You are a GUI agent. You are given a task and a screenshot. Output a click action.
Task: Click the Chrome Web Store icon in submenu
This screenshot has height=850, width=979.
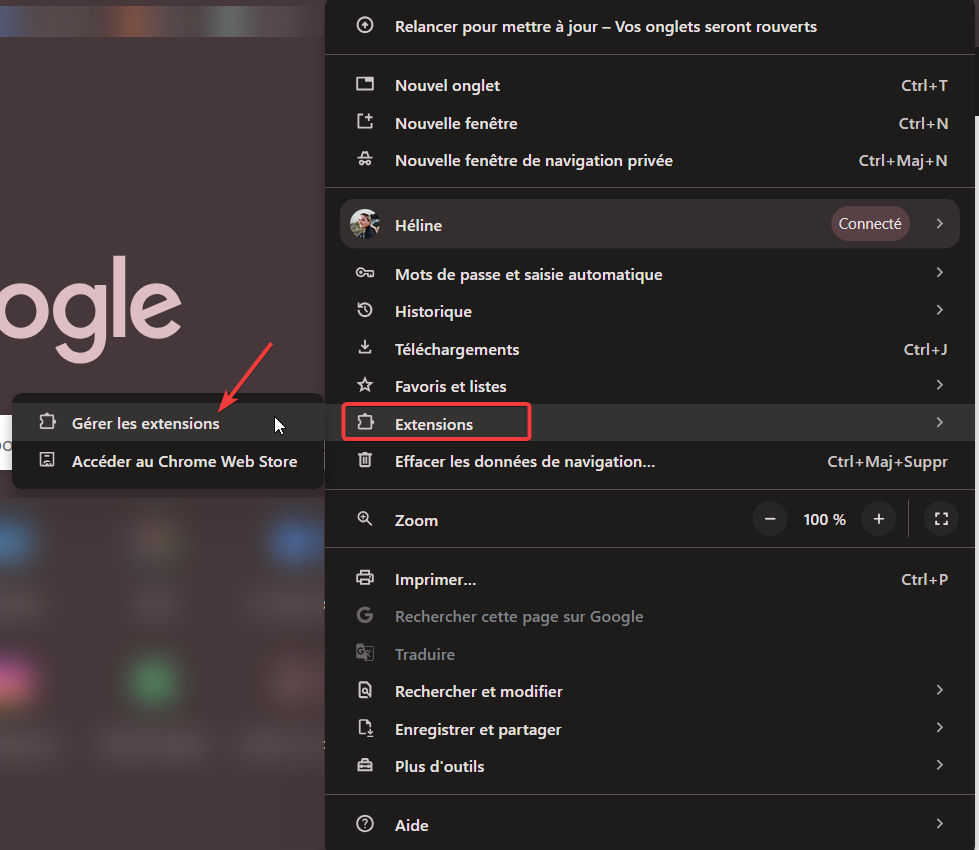pyautogui.click(x=47, y=460)
